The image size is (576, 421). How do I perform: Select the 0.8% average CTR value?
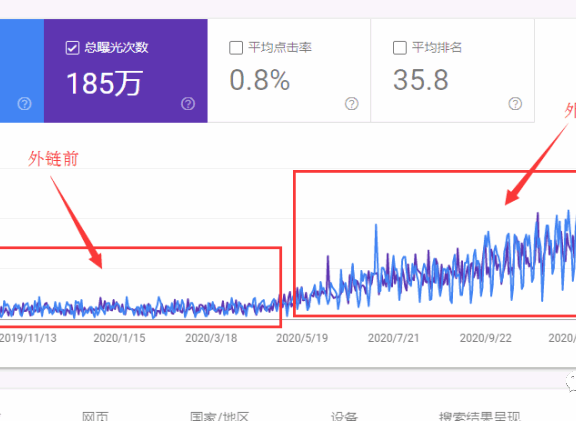pos(260,80)
